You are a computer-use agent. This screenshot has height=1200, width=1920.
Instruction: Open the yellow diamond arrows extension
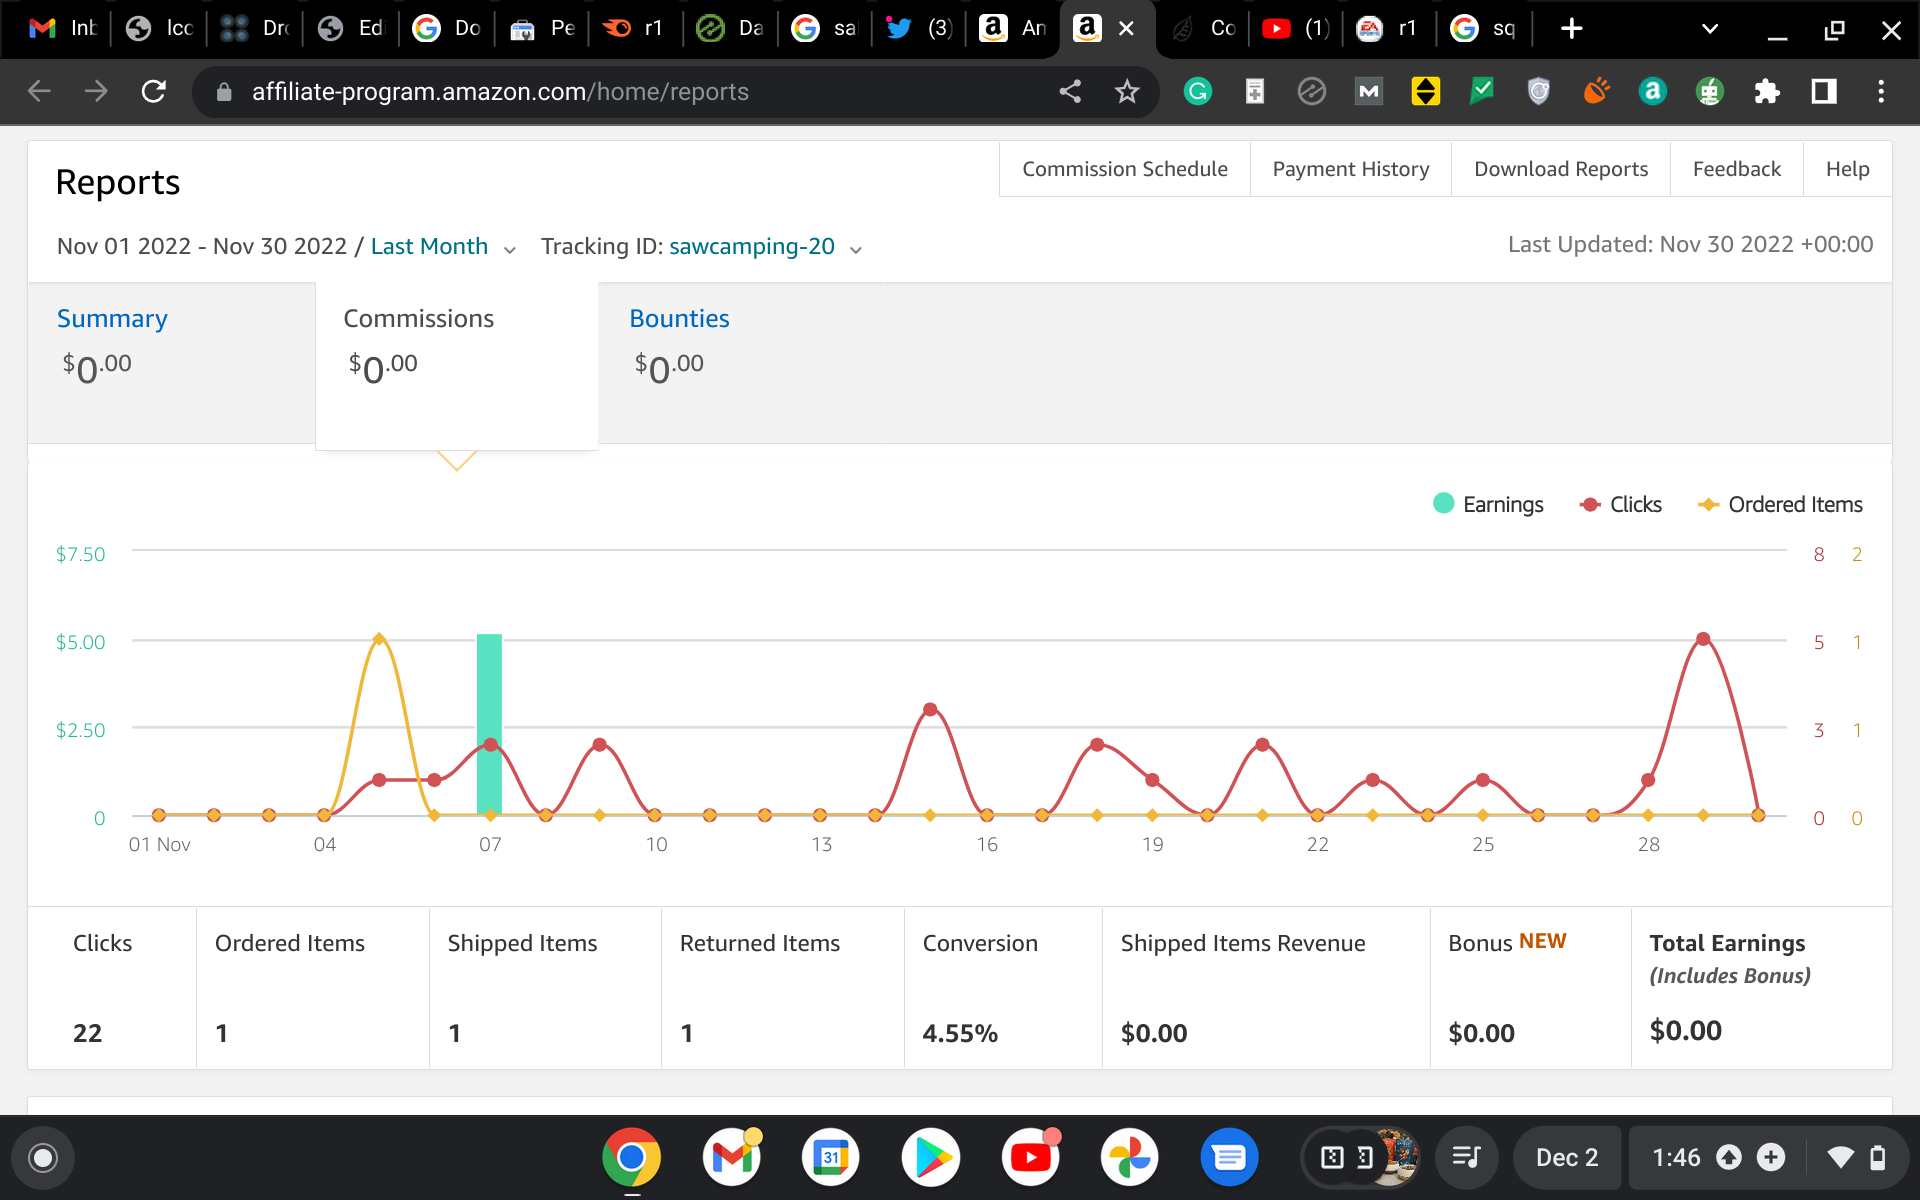(x=1426, y=92)
